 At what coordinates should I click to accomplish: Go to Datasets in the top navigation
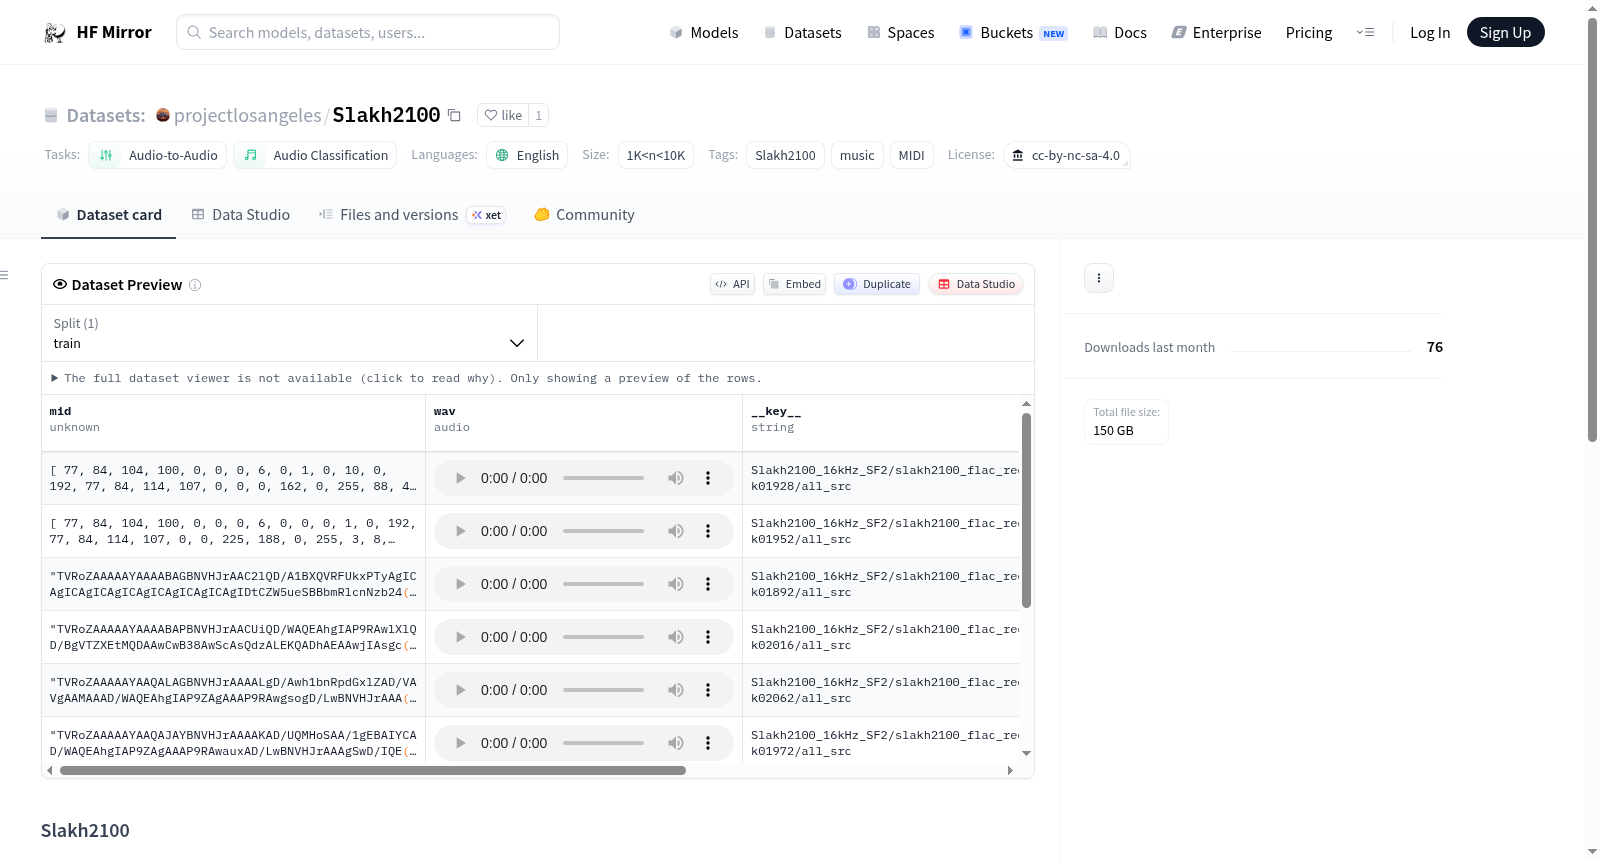point(802,33)
